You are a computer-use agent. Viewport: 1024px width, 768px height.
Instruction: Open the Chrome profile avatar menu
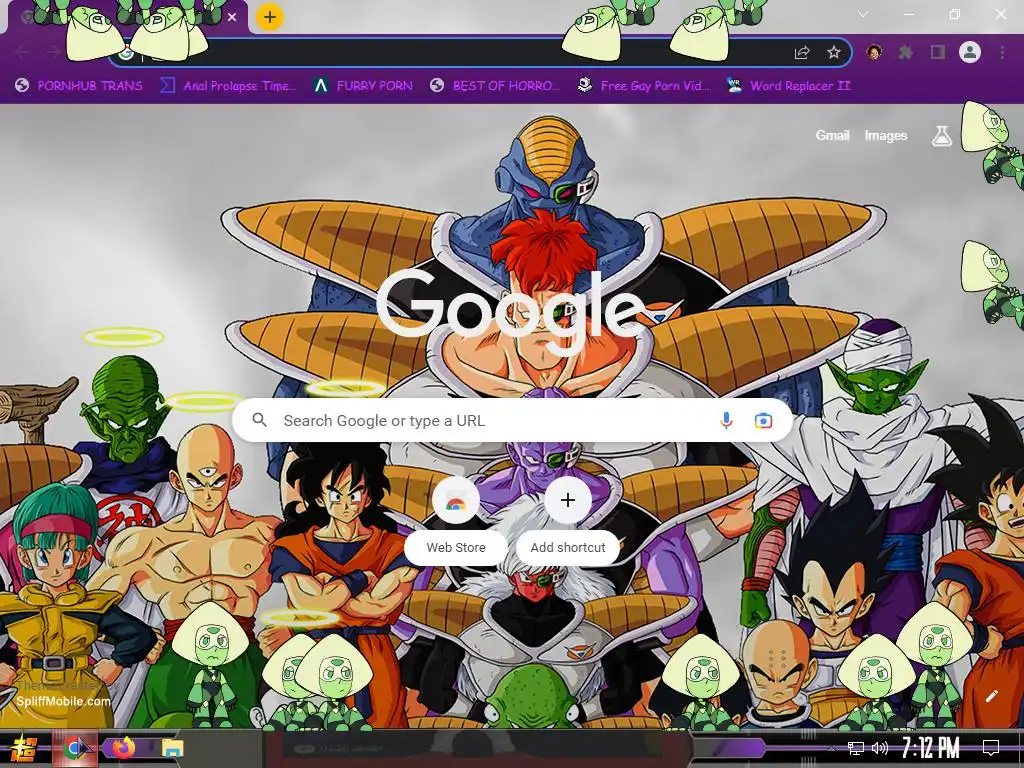[x=970, y=52]
